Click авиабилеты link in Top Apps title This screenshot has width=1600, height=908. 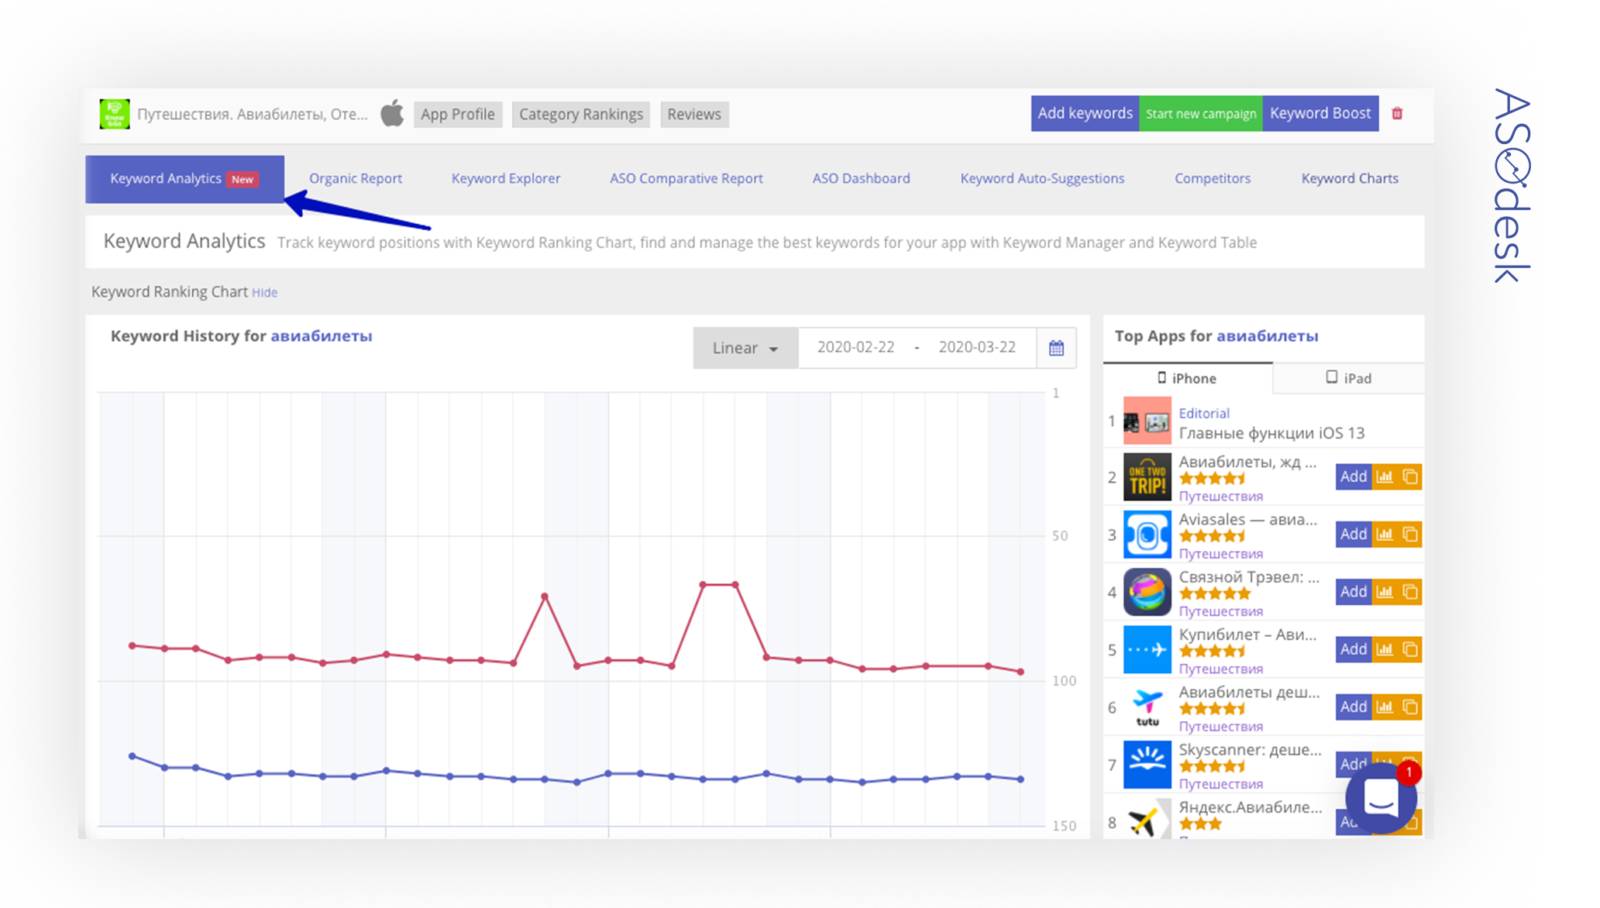point(1267,336)
